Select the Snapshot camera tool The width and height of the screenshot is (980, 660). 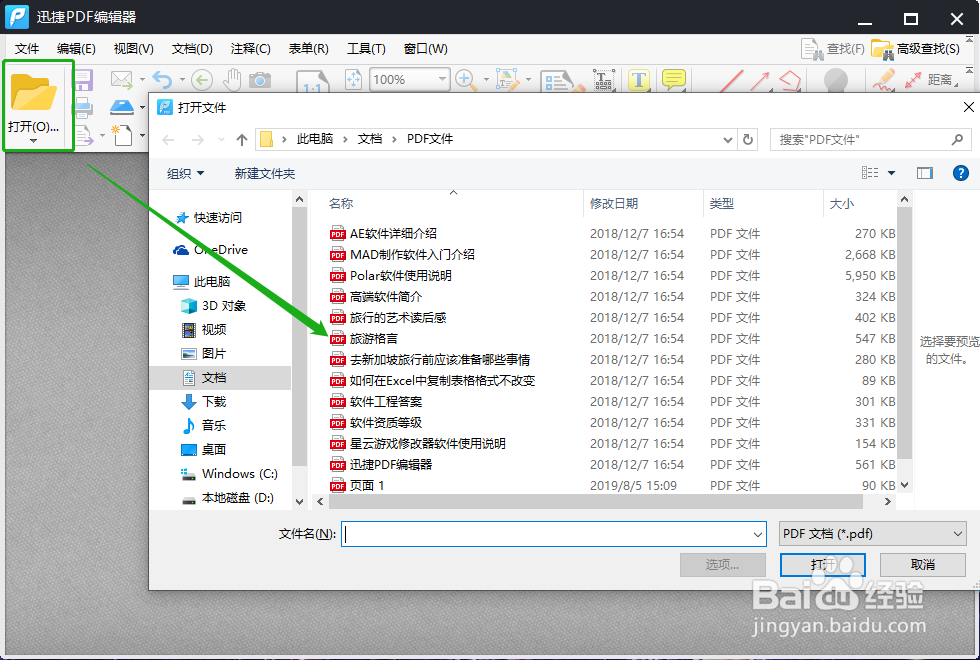260,80
